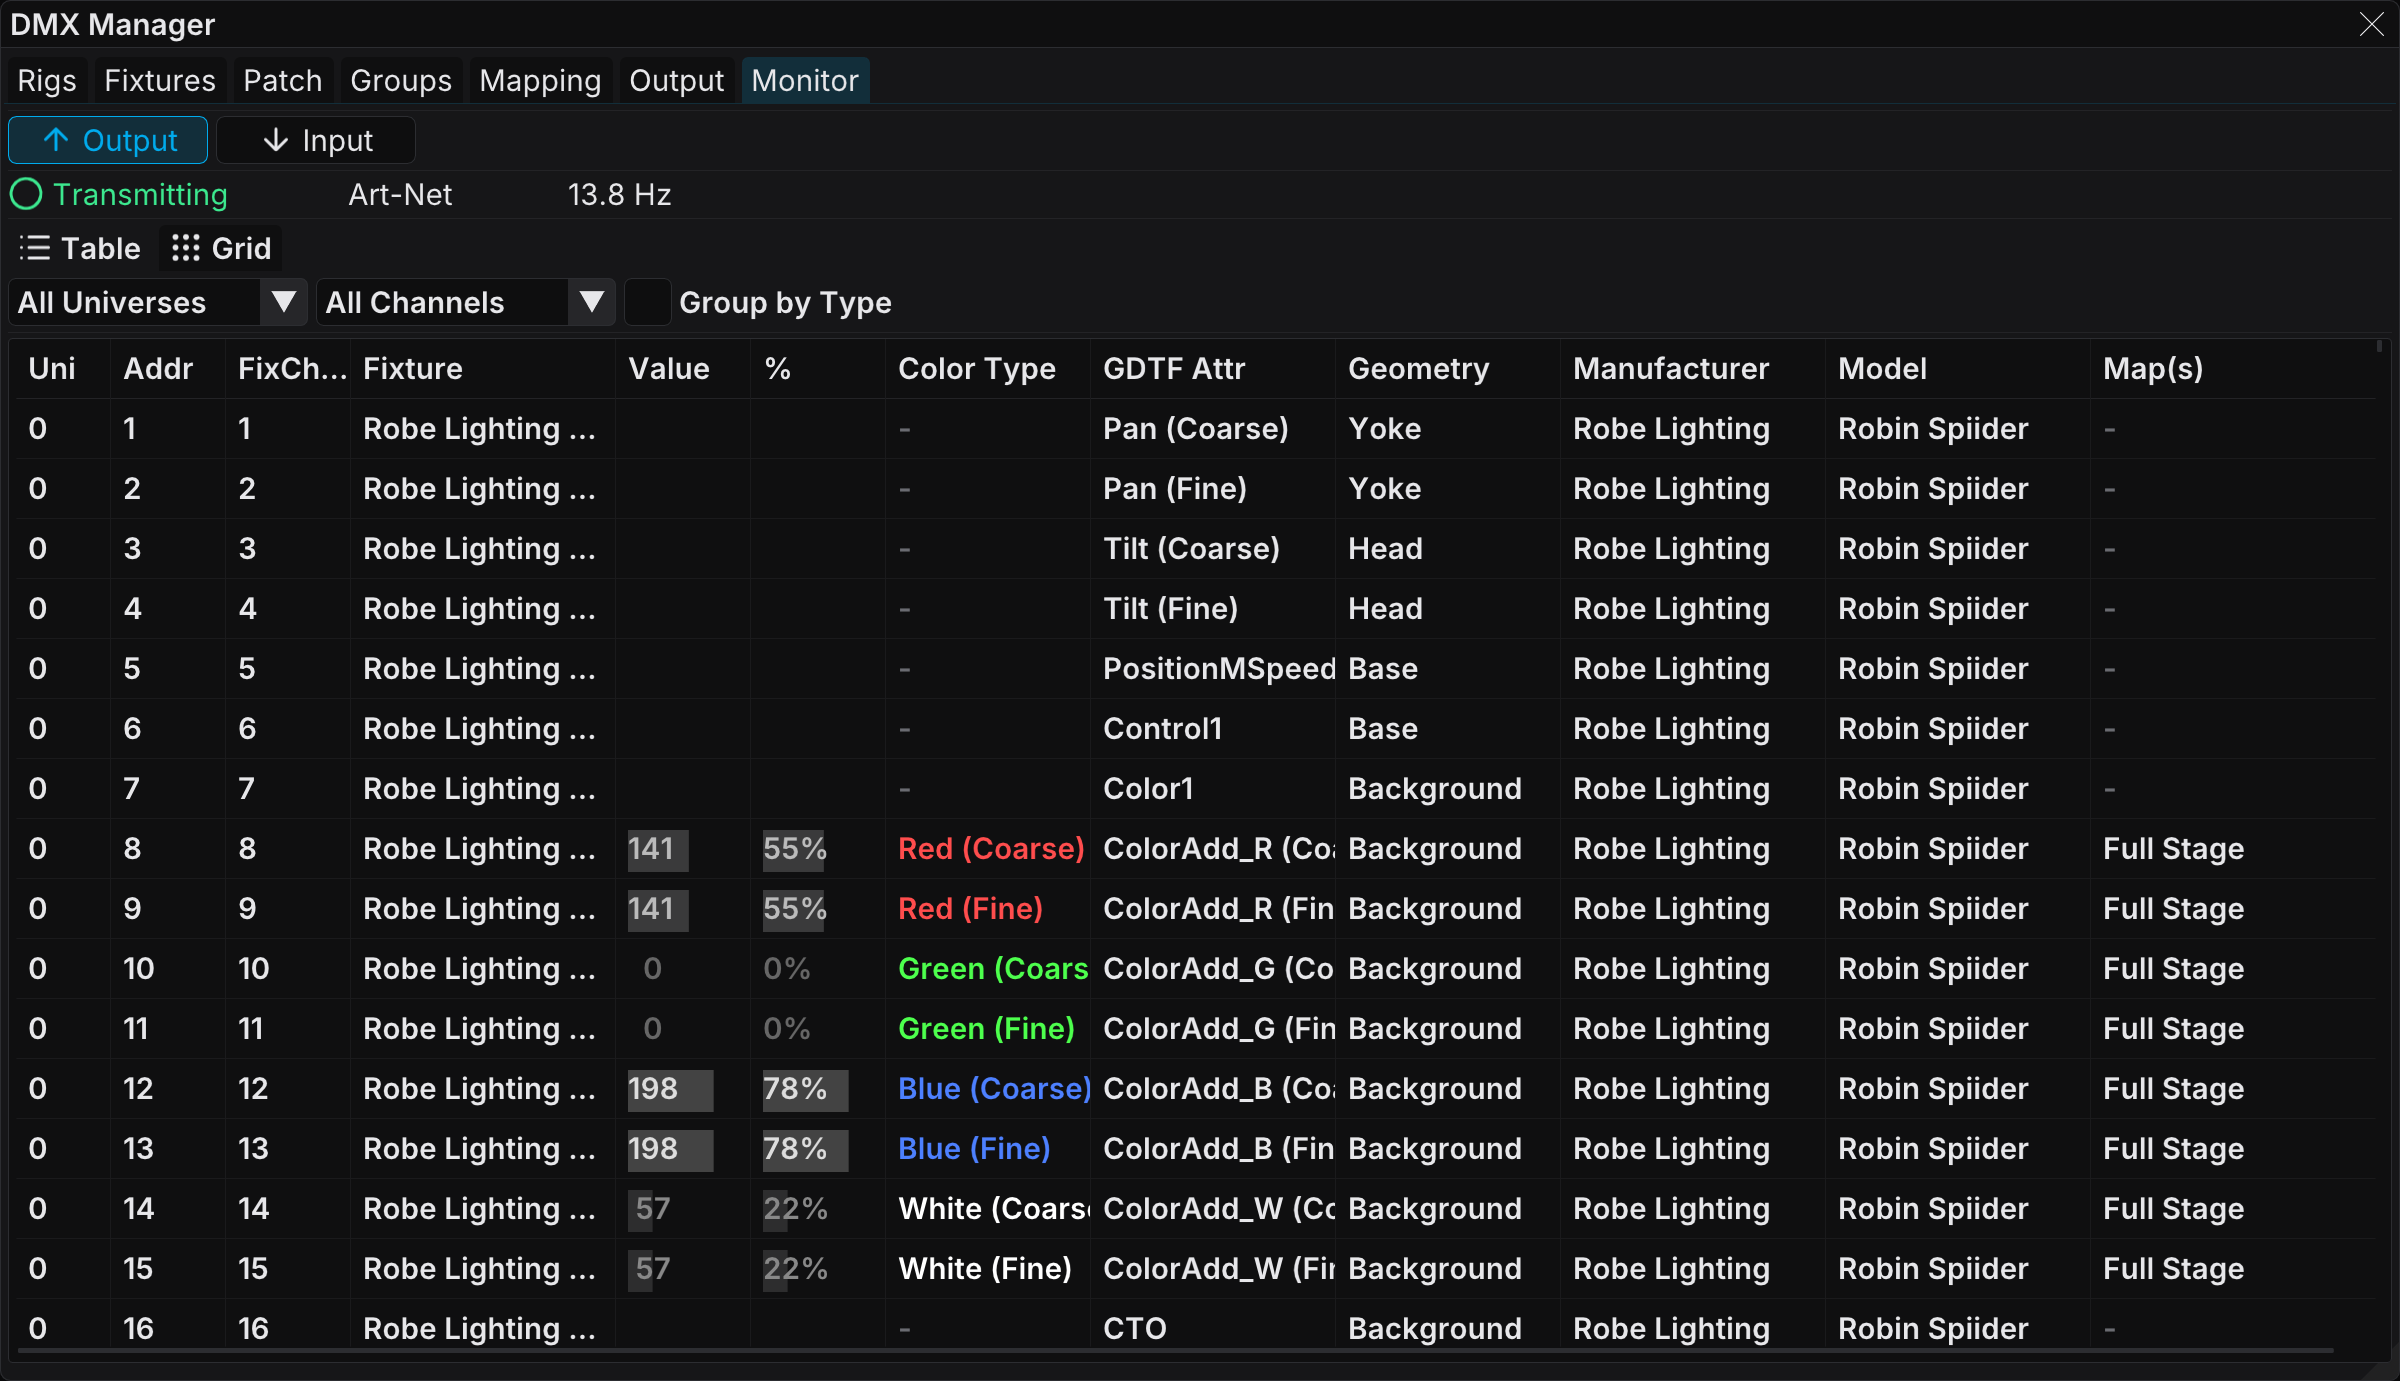2400x1381 pixels.
Task: Click the Art-Net protocol label
Action: click(400, 194)
